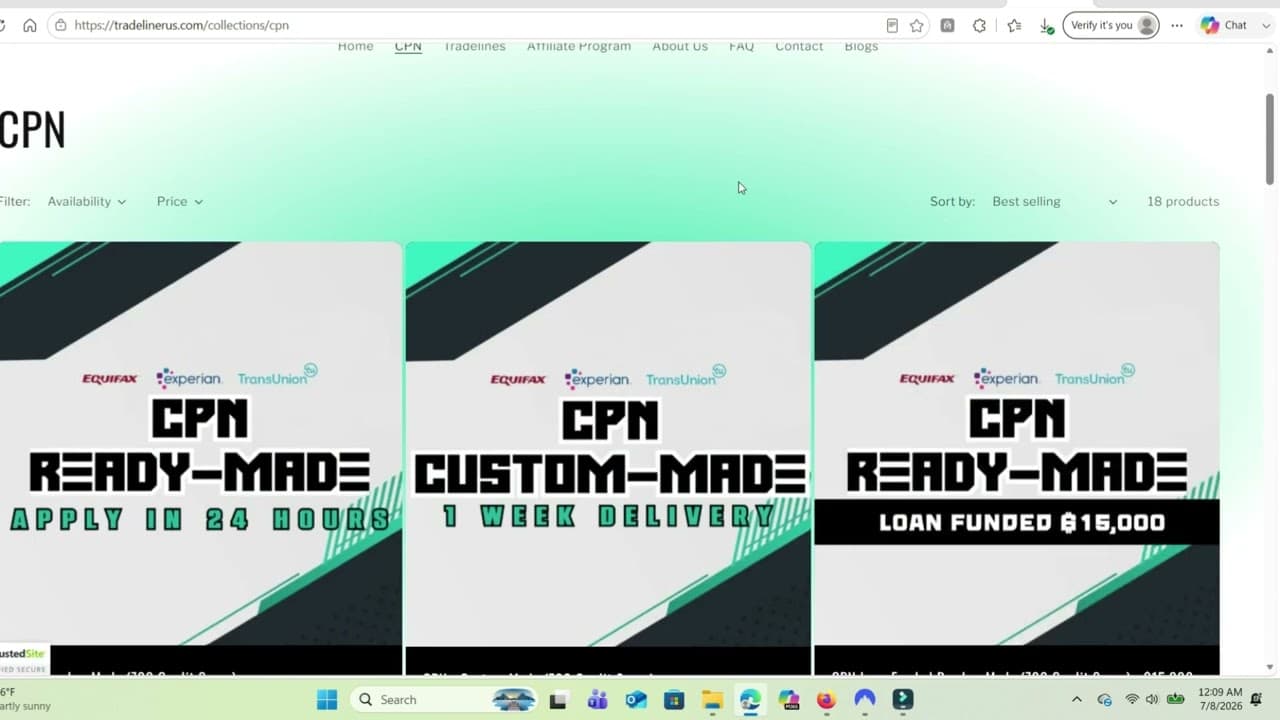Screen dimensions: 1280x720
Task: Open CPN Ready-Made Loan Funded $15,000 product
Action: pyautogui.click(x=1017, y=458)
